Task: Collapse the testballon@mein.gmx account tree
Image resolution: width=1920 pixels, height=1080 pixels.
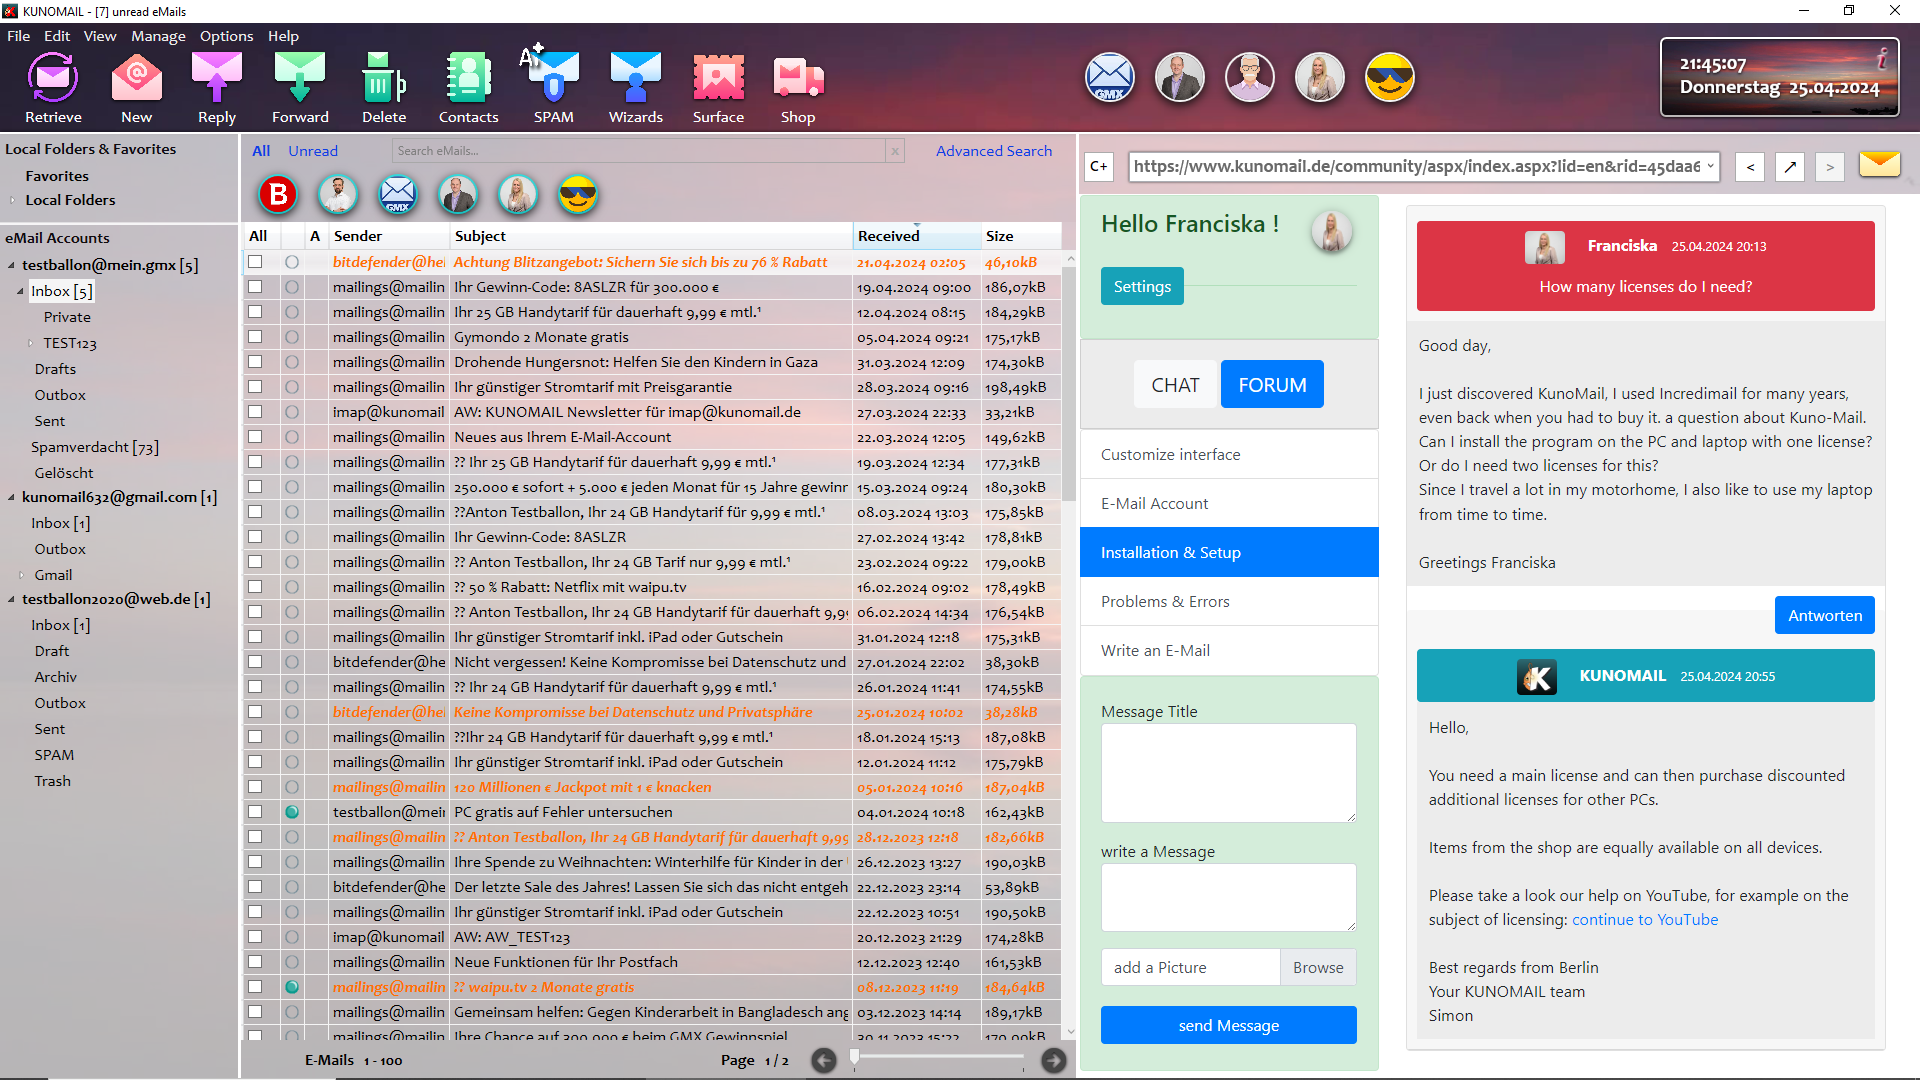Action: tap(11, 266)
